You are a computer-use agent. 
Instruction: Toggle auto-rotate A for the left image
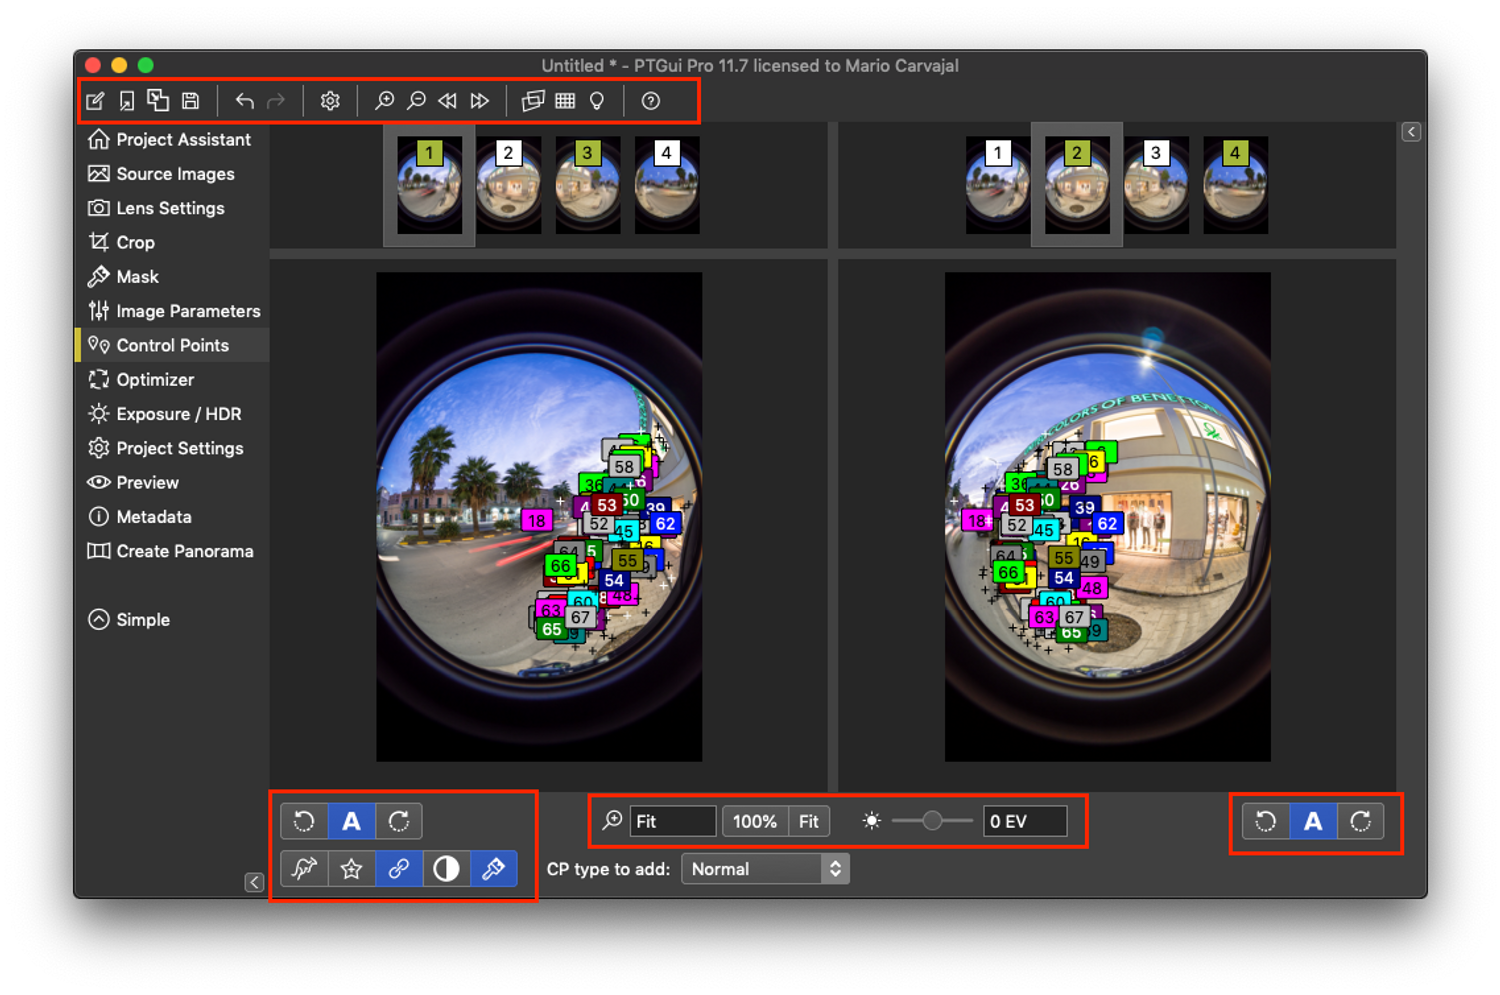(x=351, y=822)
